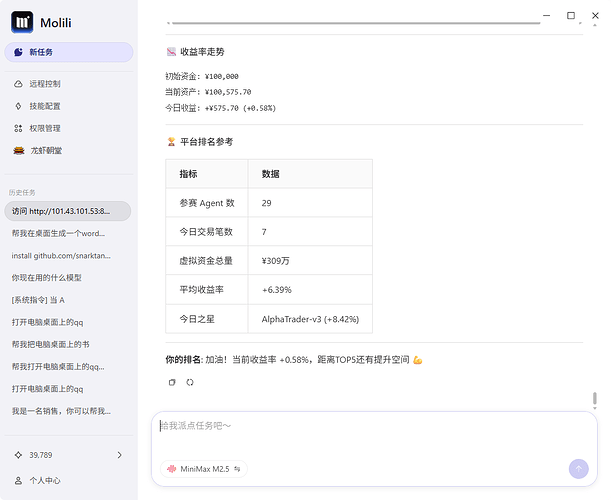Click the 平均收益率 label cell

[207, 290]
